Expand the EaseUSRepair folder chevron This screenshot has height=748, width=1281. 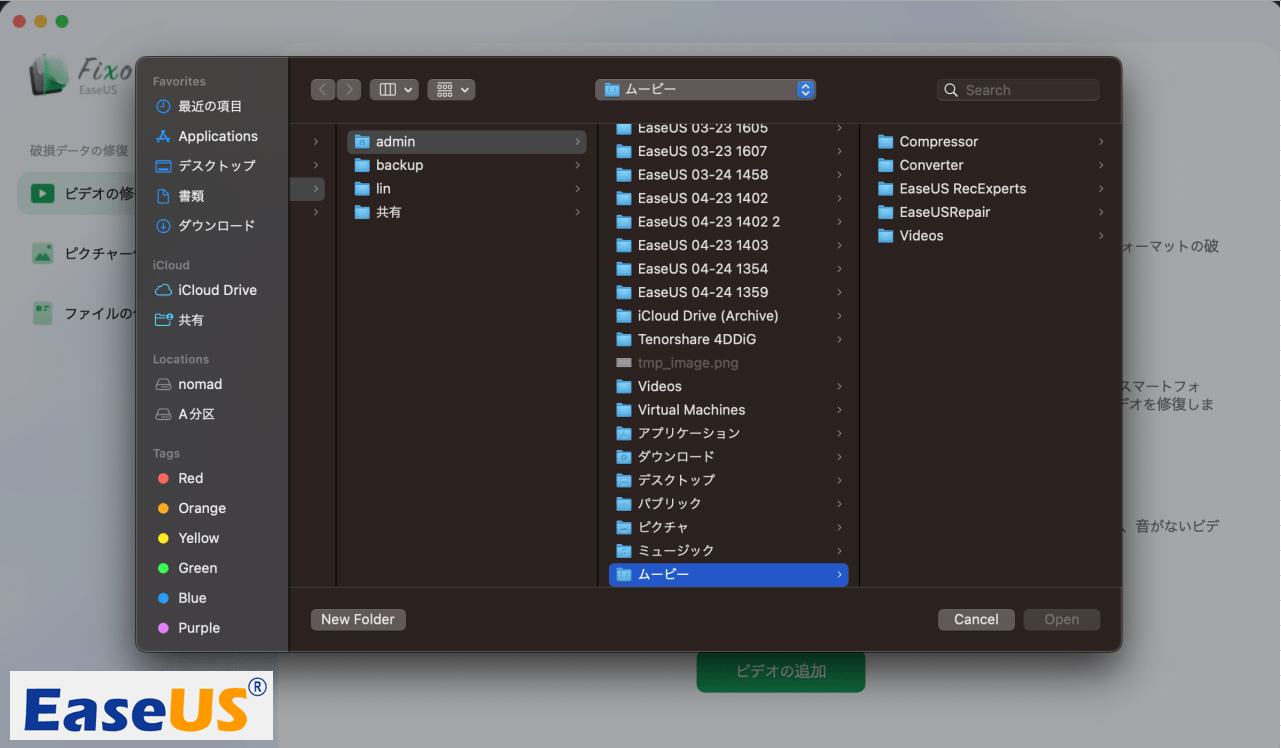tap(1101, 212)
